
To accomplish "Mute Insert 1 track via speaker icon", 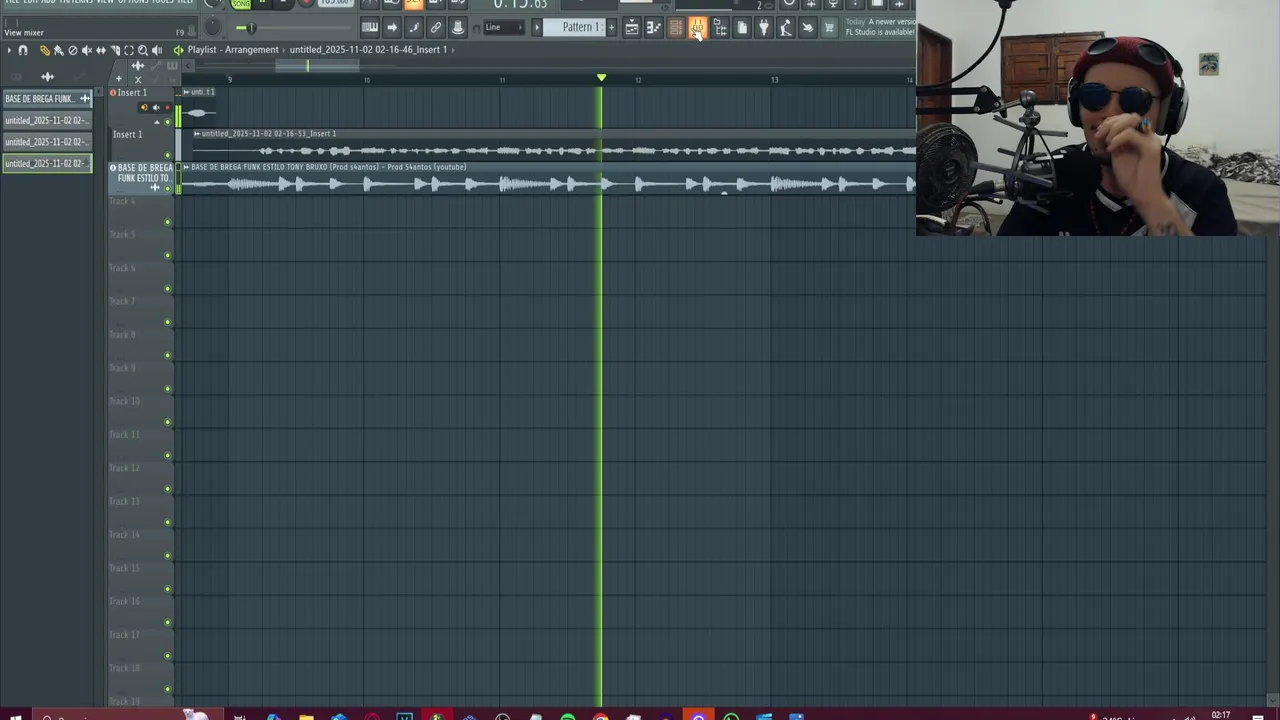I will click(156, 107).
